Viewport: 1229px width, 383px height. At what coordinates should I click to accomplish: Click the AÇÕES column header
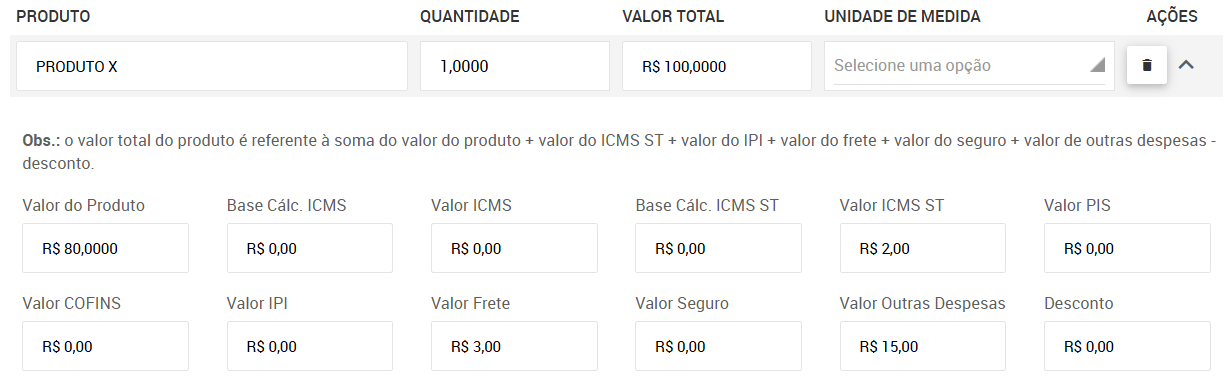pyautogui.click(x=1171, y=17)
